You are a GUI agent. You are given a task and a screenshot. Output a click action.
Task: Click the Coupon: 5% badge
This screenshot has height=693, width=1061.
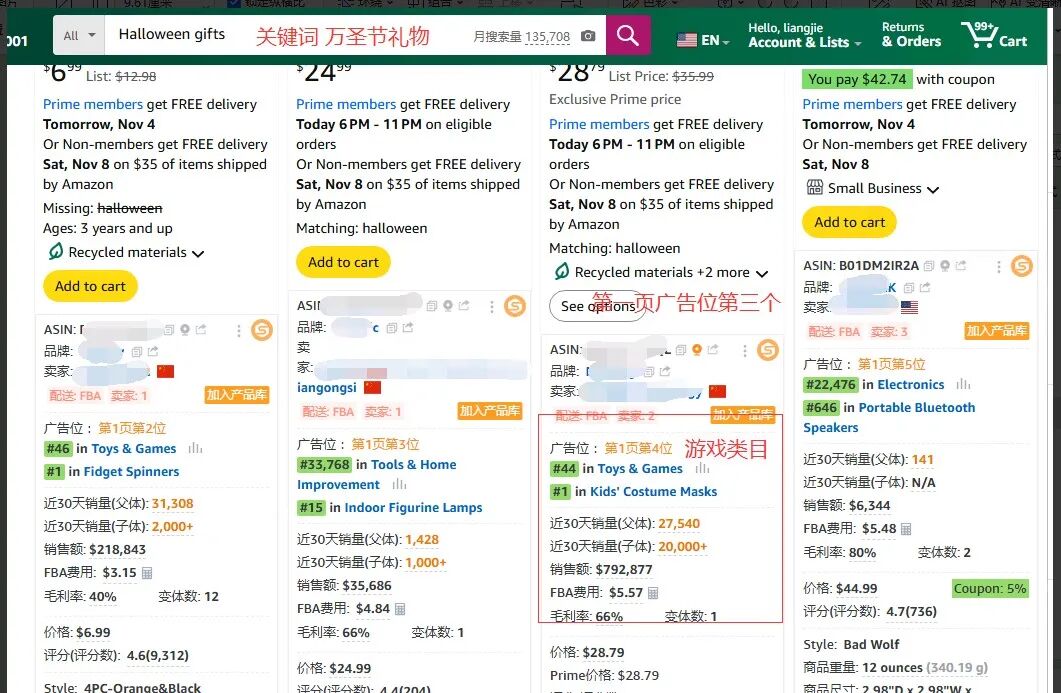pos(990,589)
